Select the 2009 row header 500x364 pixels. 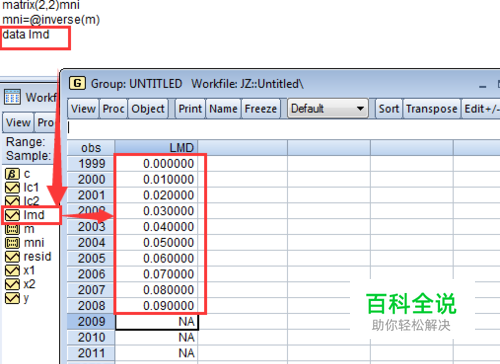click(91, 322)
